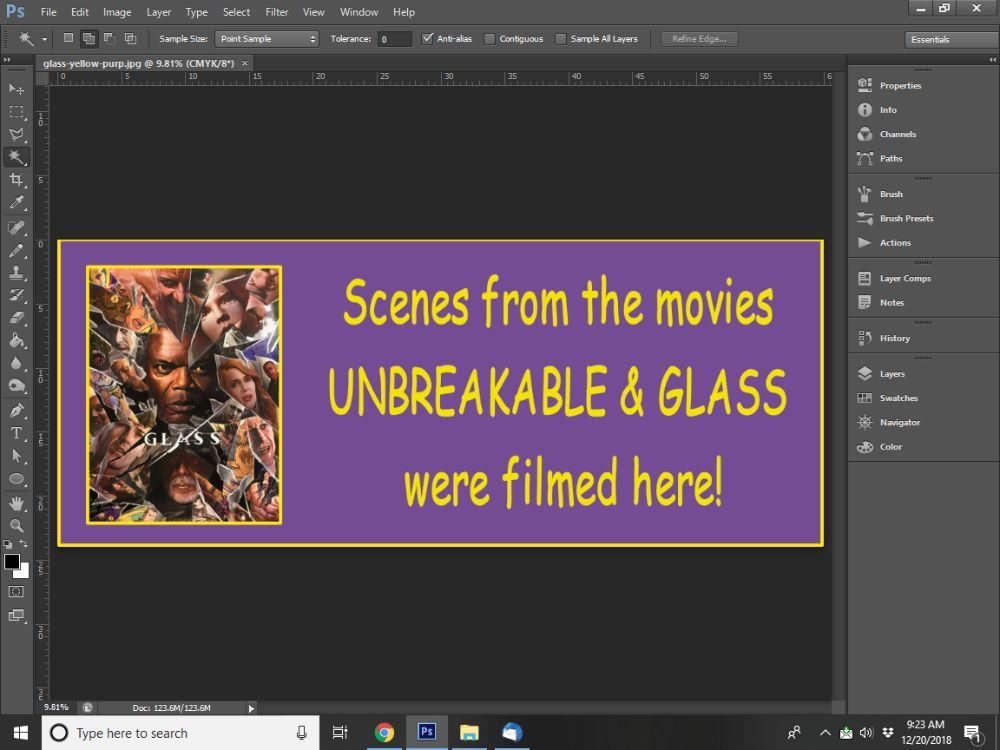Image resolution: width=1000 pixels, height=750 pixels.
Task: Click the white background color swatch
Action: pyautogui.click(x=24, y=571)
